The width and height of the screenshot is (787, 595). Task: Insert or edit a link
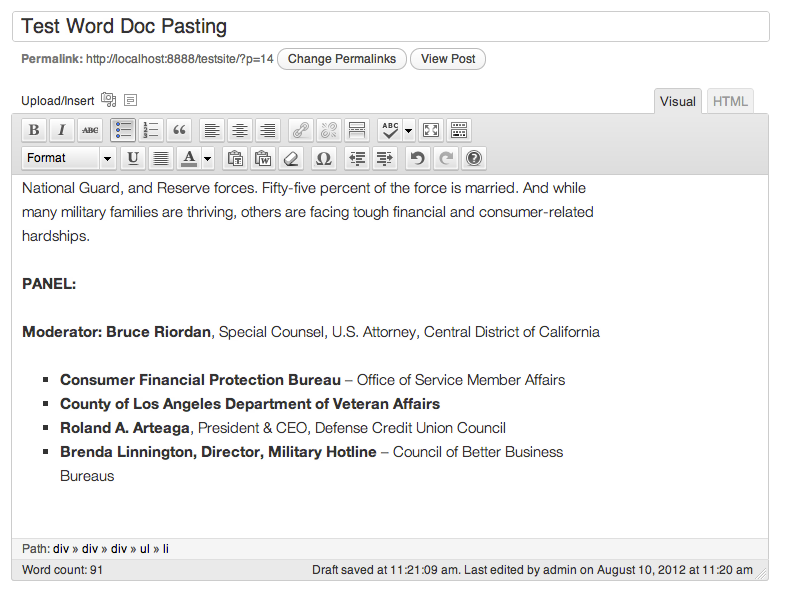coord(301,130)
